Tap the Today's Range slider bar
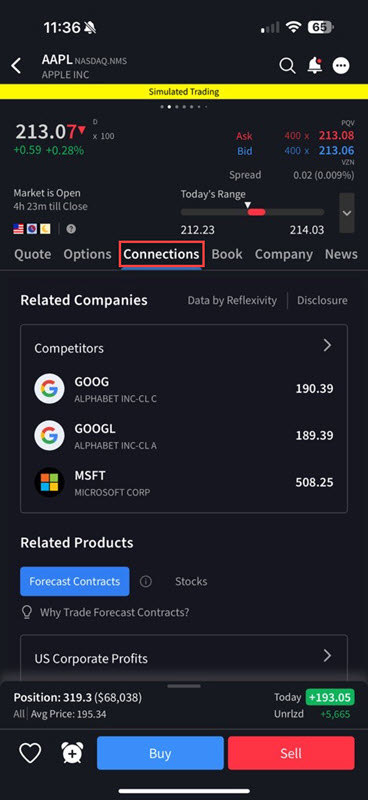 [252, 212]
